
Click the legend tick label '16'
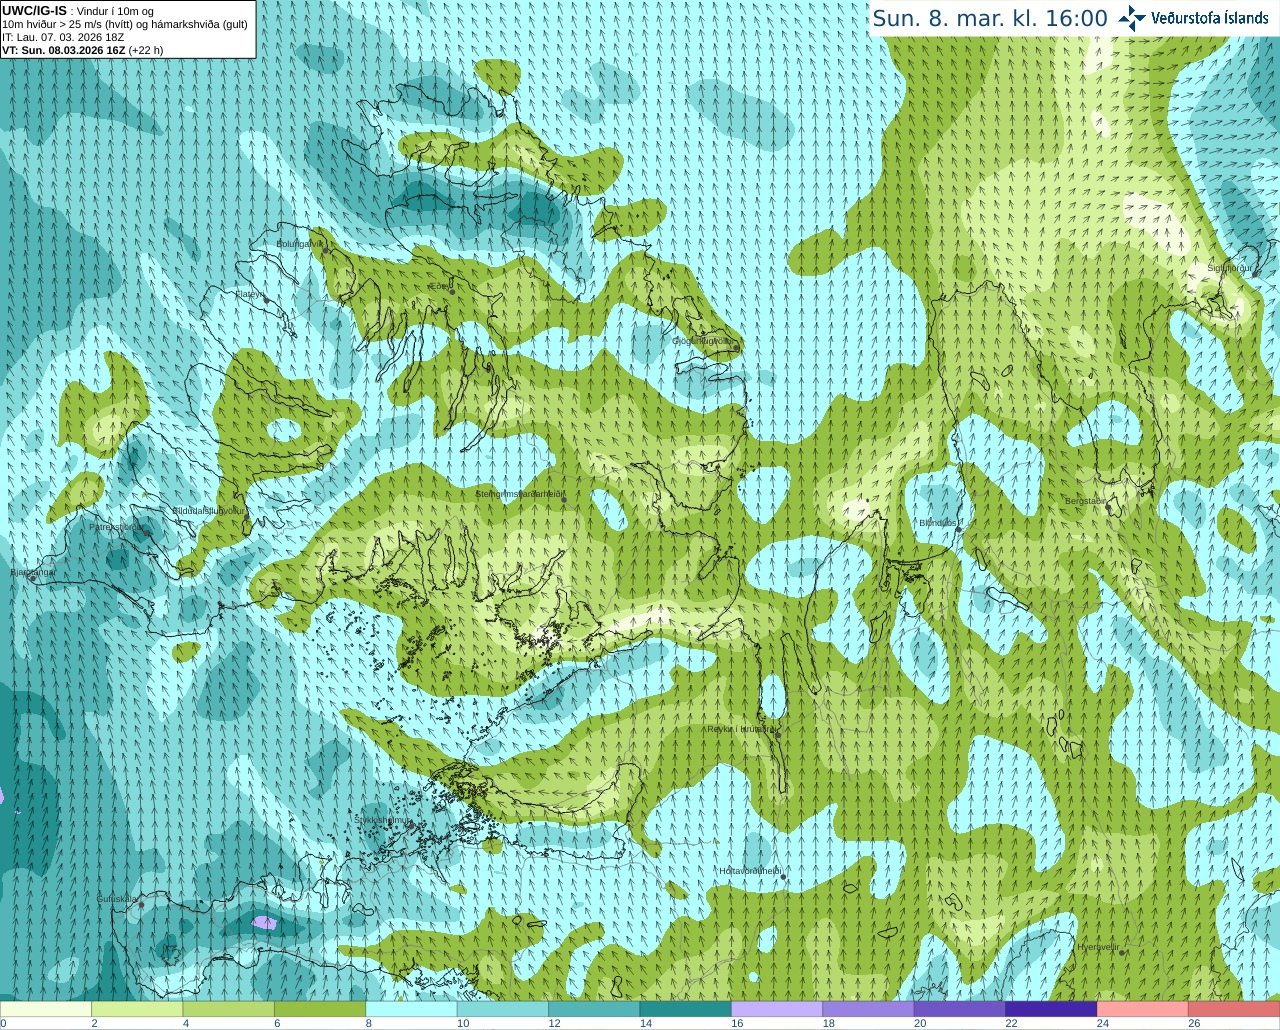pyautogui.click(x=737, y=1023)
